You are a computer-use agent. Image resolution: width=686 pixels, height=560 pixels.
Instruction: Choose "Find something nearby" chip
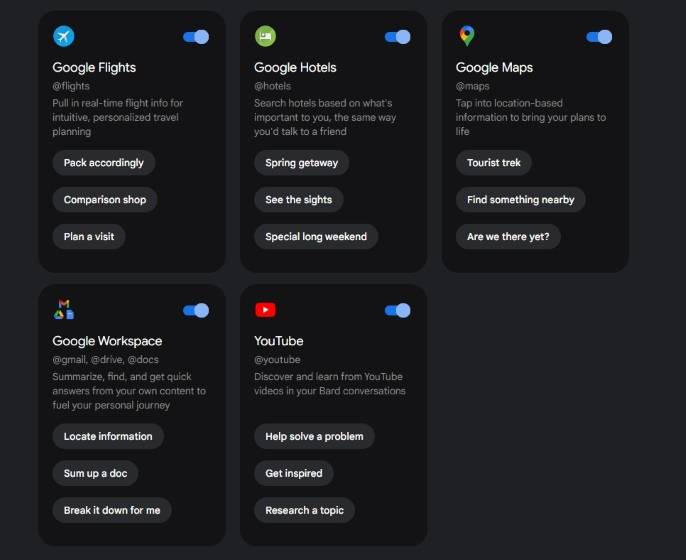coord(521,200)
